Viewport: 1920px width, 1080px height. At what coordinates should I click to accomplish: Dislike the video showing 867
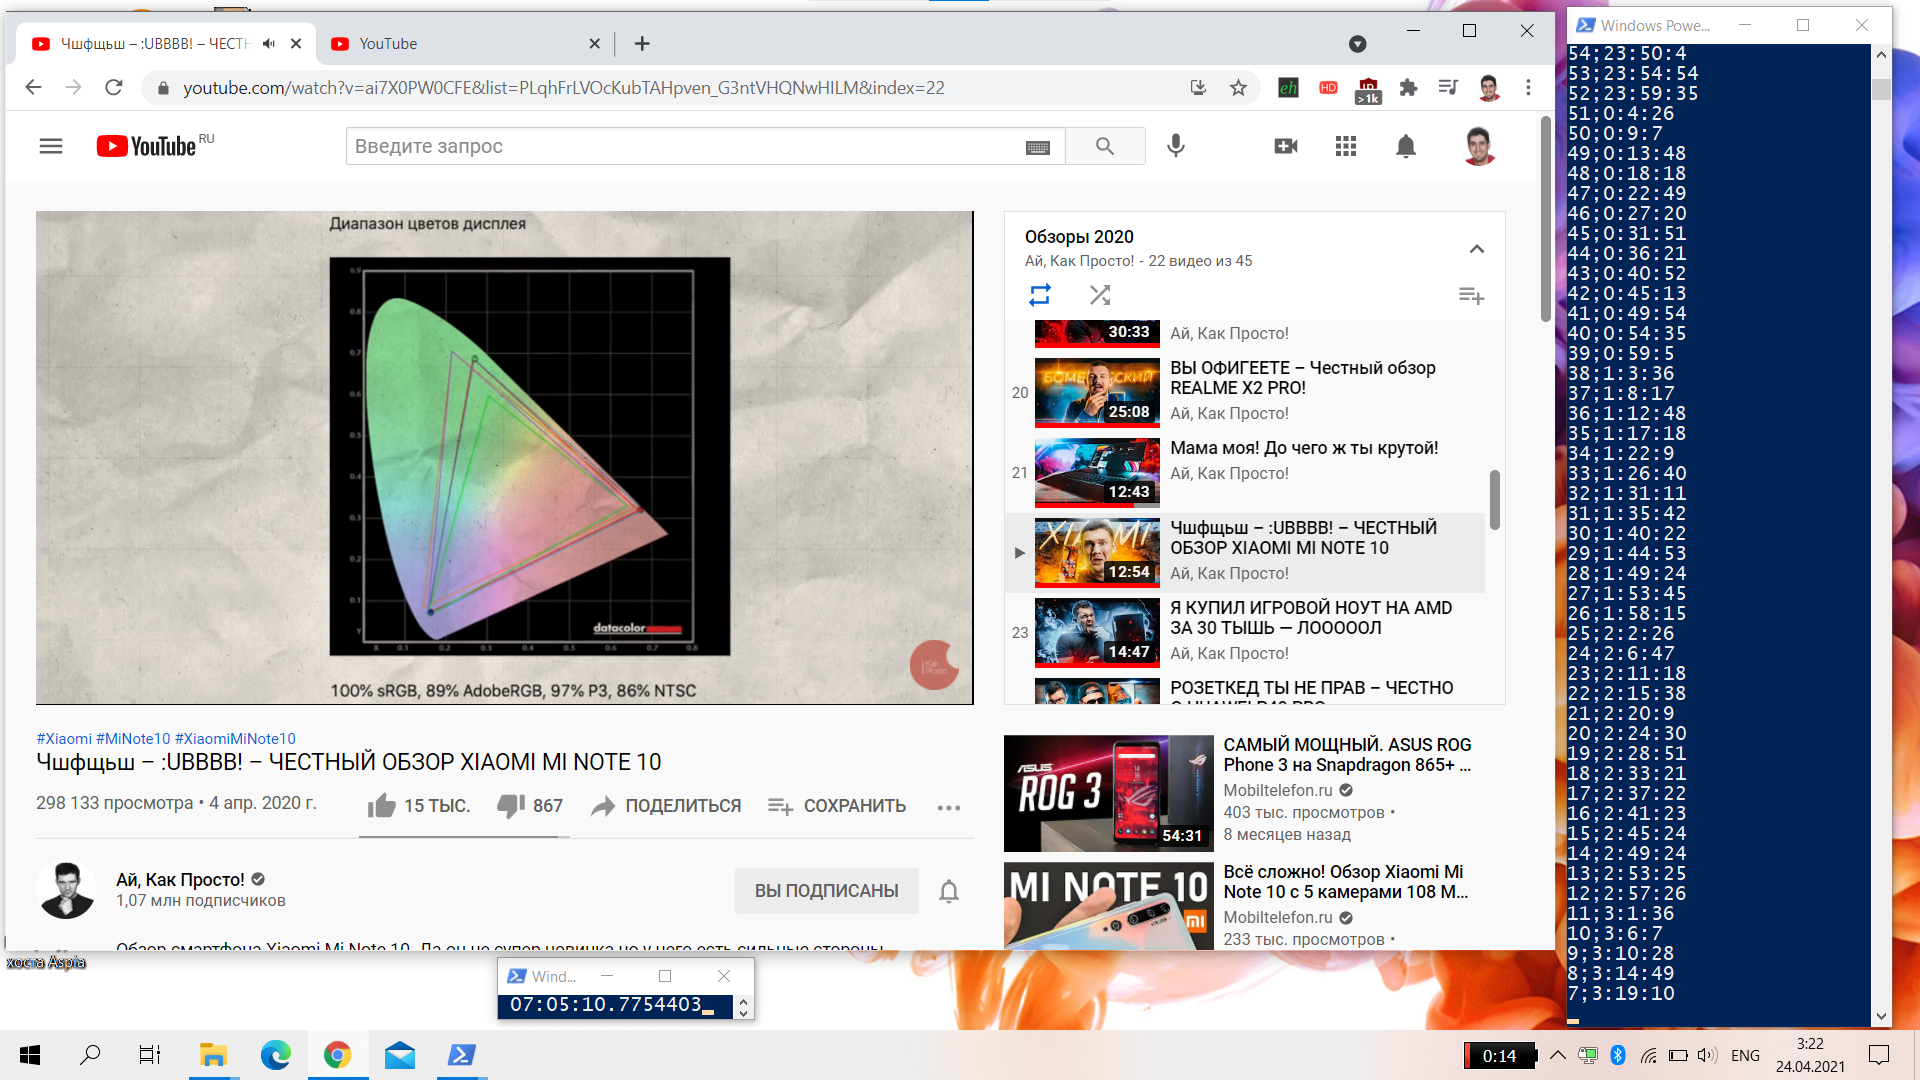pyautogui.click(x=530, y=806)
